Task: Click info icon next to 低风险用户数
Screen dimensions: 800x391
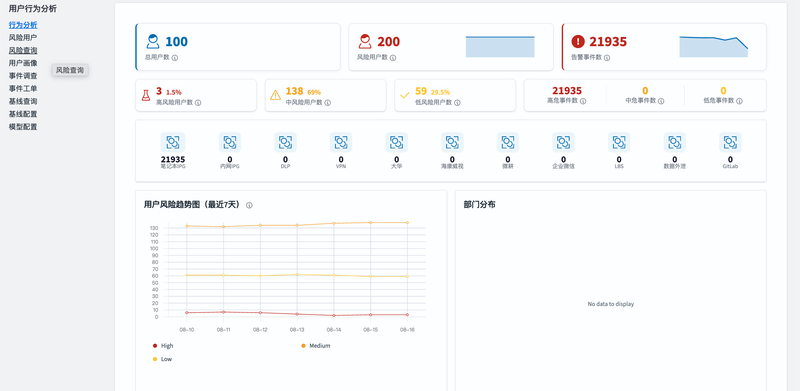Action: tap(457, 103)
